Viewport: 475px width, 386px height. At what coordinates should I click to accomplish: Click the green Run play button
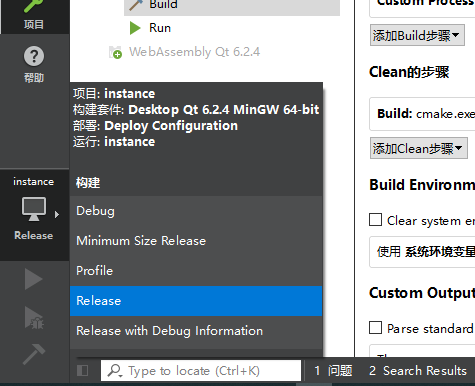(x=34, y=279)
